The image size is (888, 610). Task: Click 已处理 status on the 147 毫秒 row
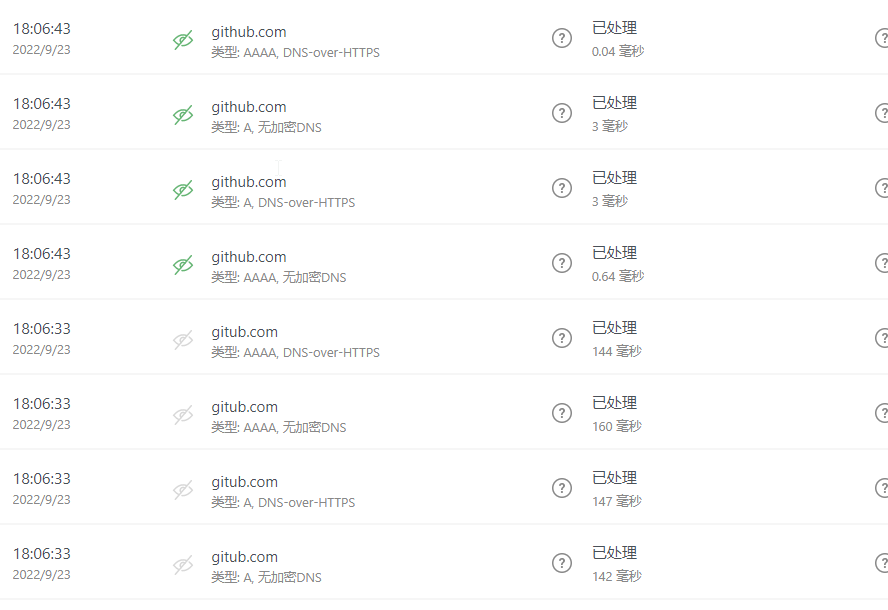[614, 478]
